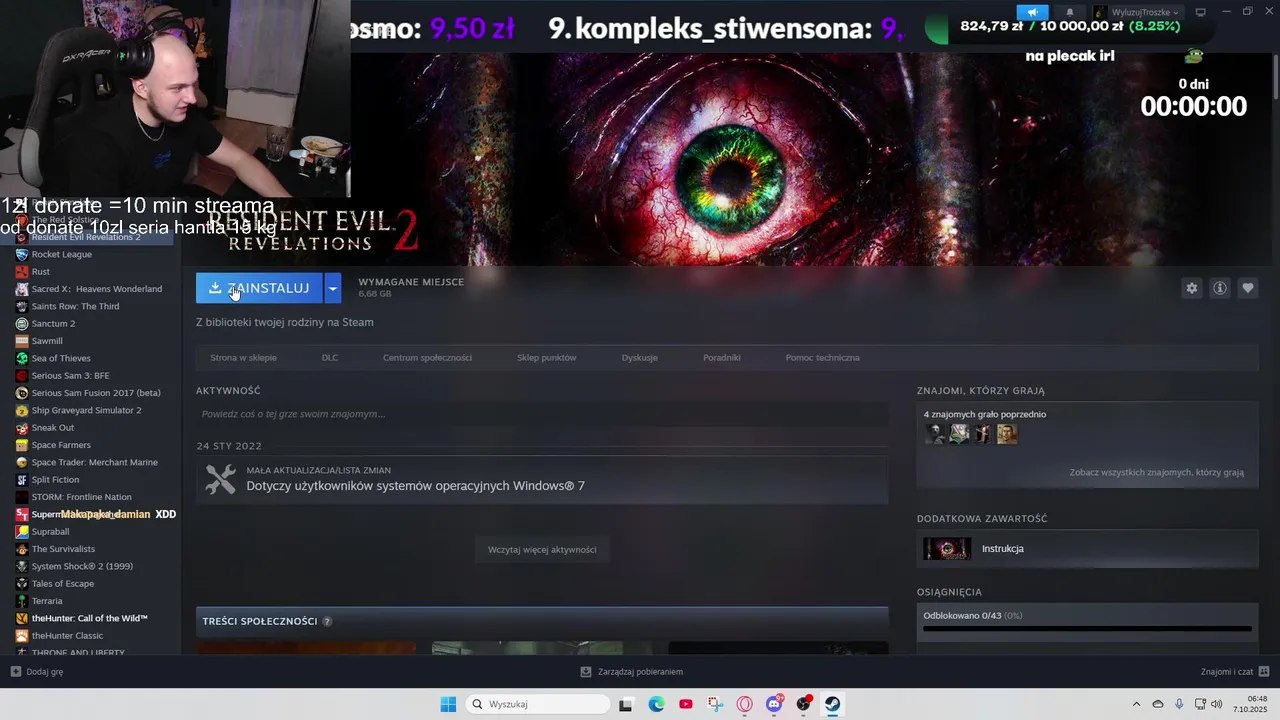Image resolution: width=1280 pixels, height=720 pixels.
Task: Click the achievements progress bar Odblokowano 0/43
Action: click(1087, 629)
